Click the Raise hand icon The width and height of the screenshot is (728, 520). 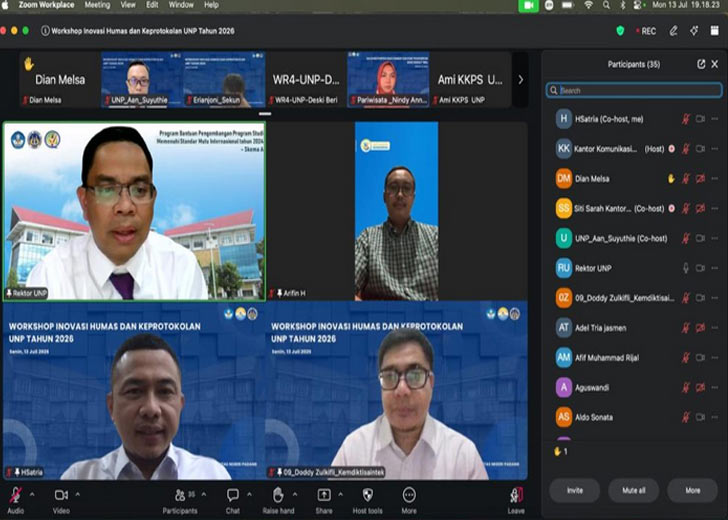(x=278, y=495)
